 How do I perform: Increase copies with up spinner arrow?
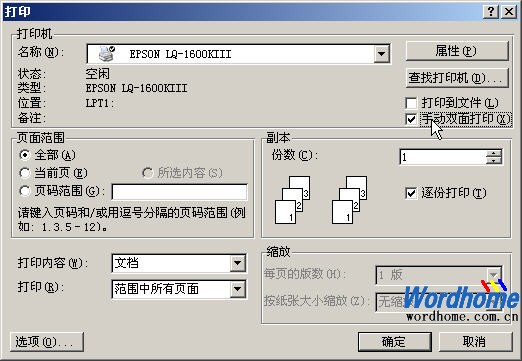click(494, 153)
